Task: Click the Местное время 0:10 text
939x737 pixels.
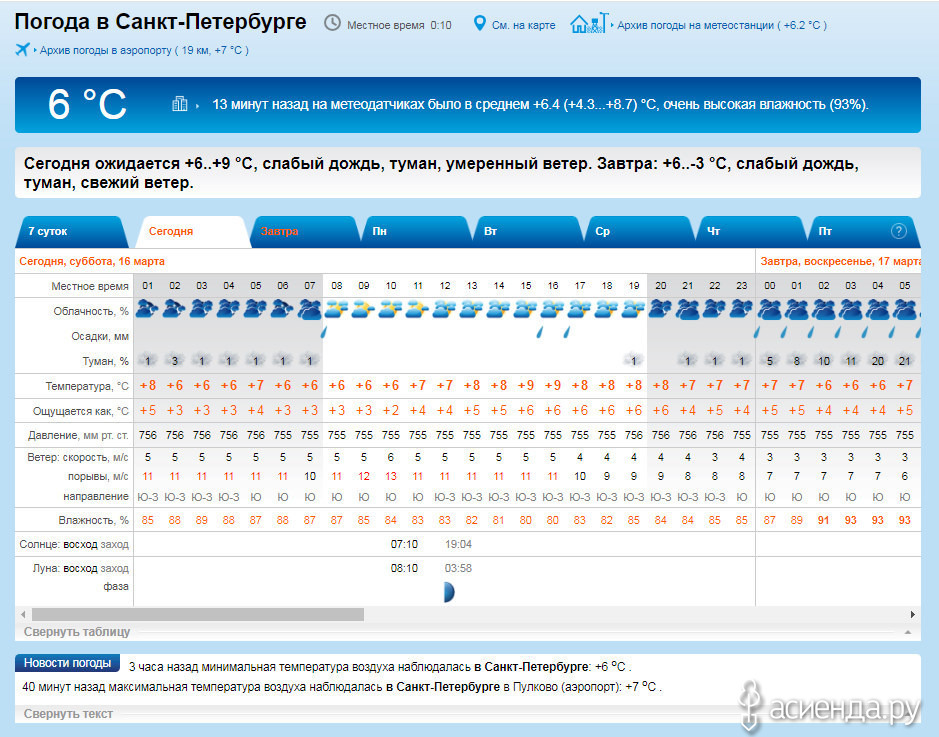Action: click(399, 25)
